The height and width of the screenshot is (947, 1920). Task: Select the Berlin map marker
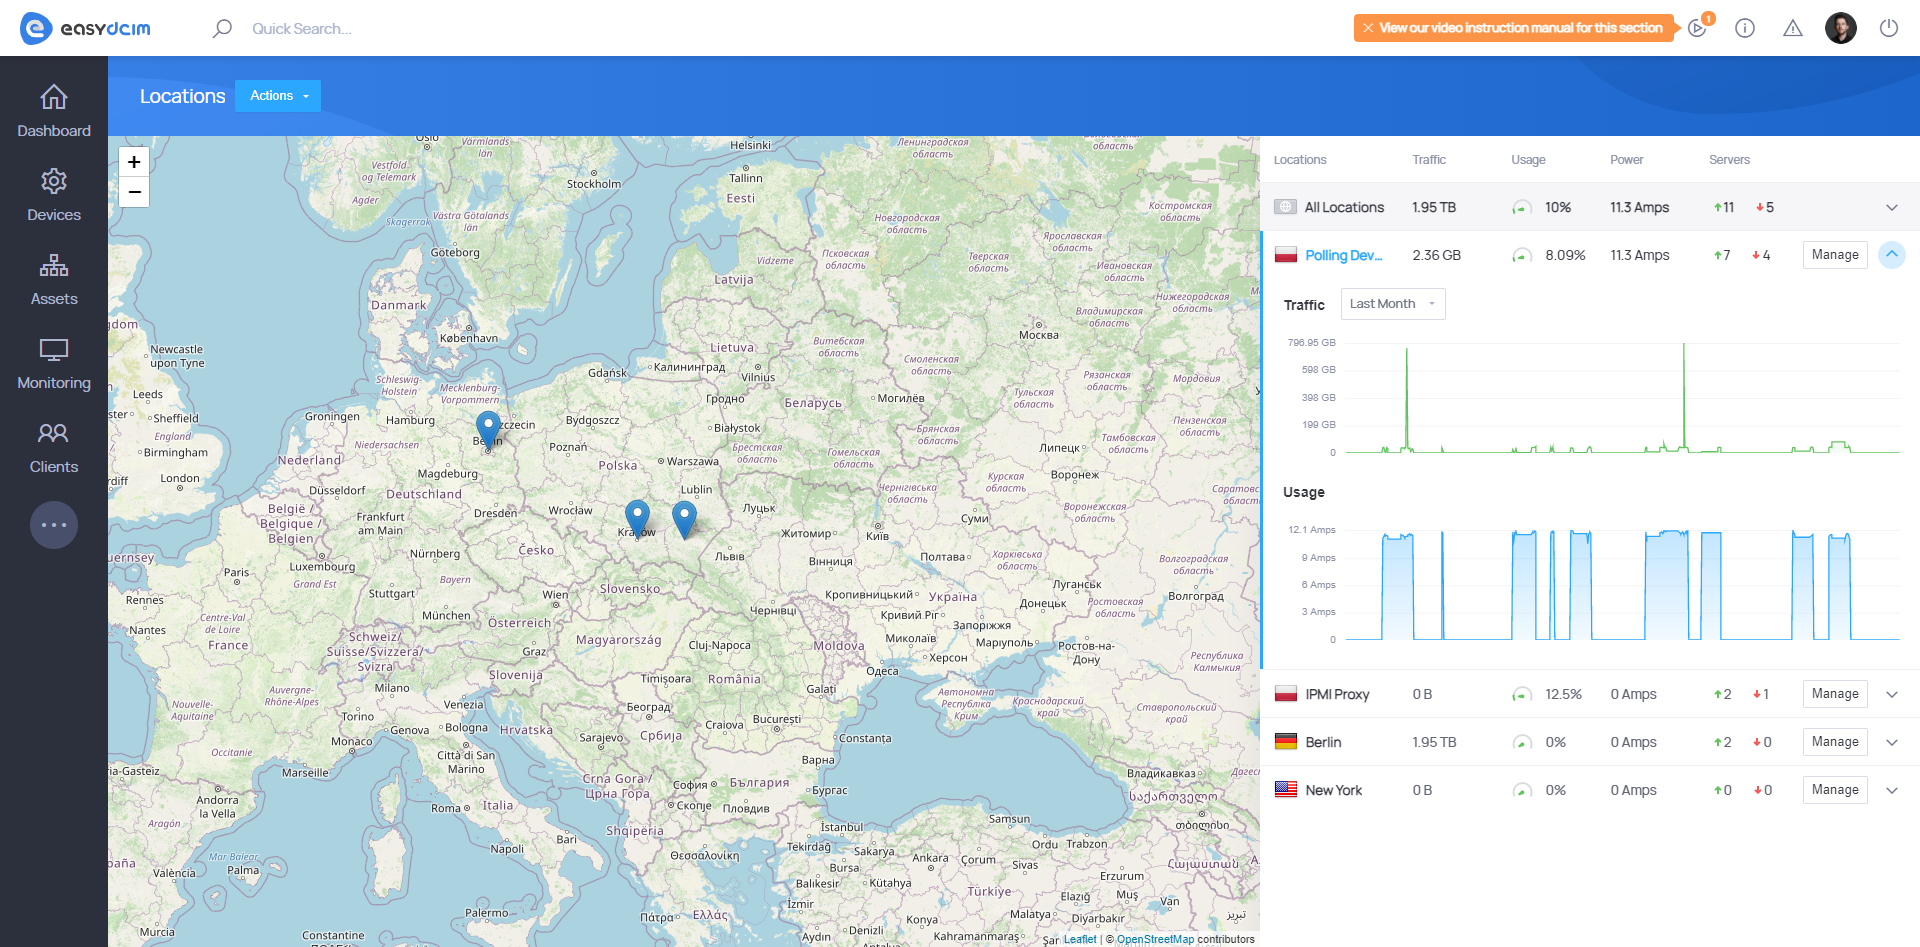tap(488, 430)
